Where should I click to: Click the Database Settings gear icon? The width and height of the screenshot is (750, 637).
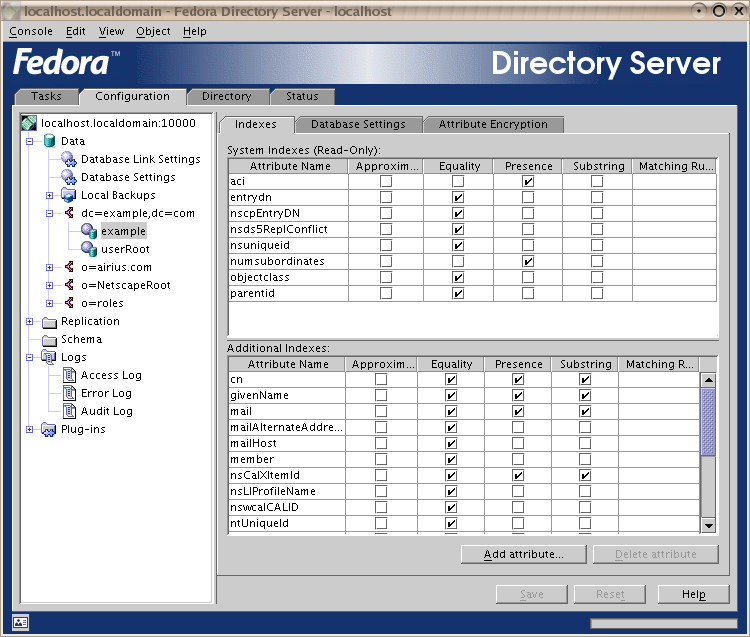click(x=69, y=177)
